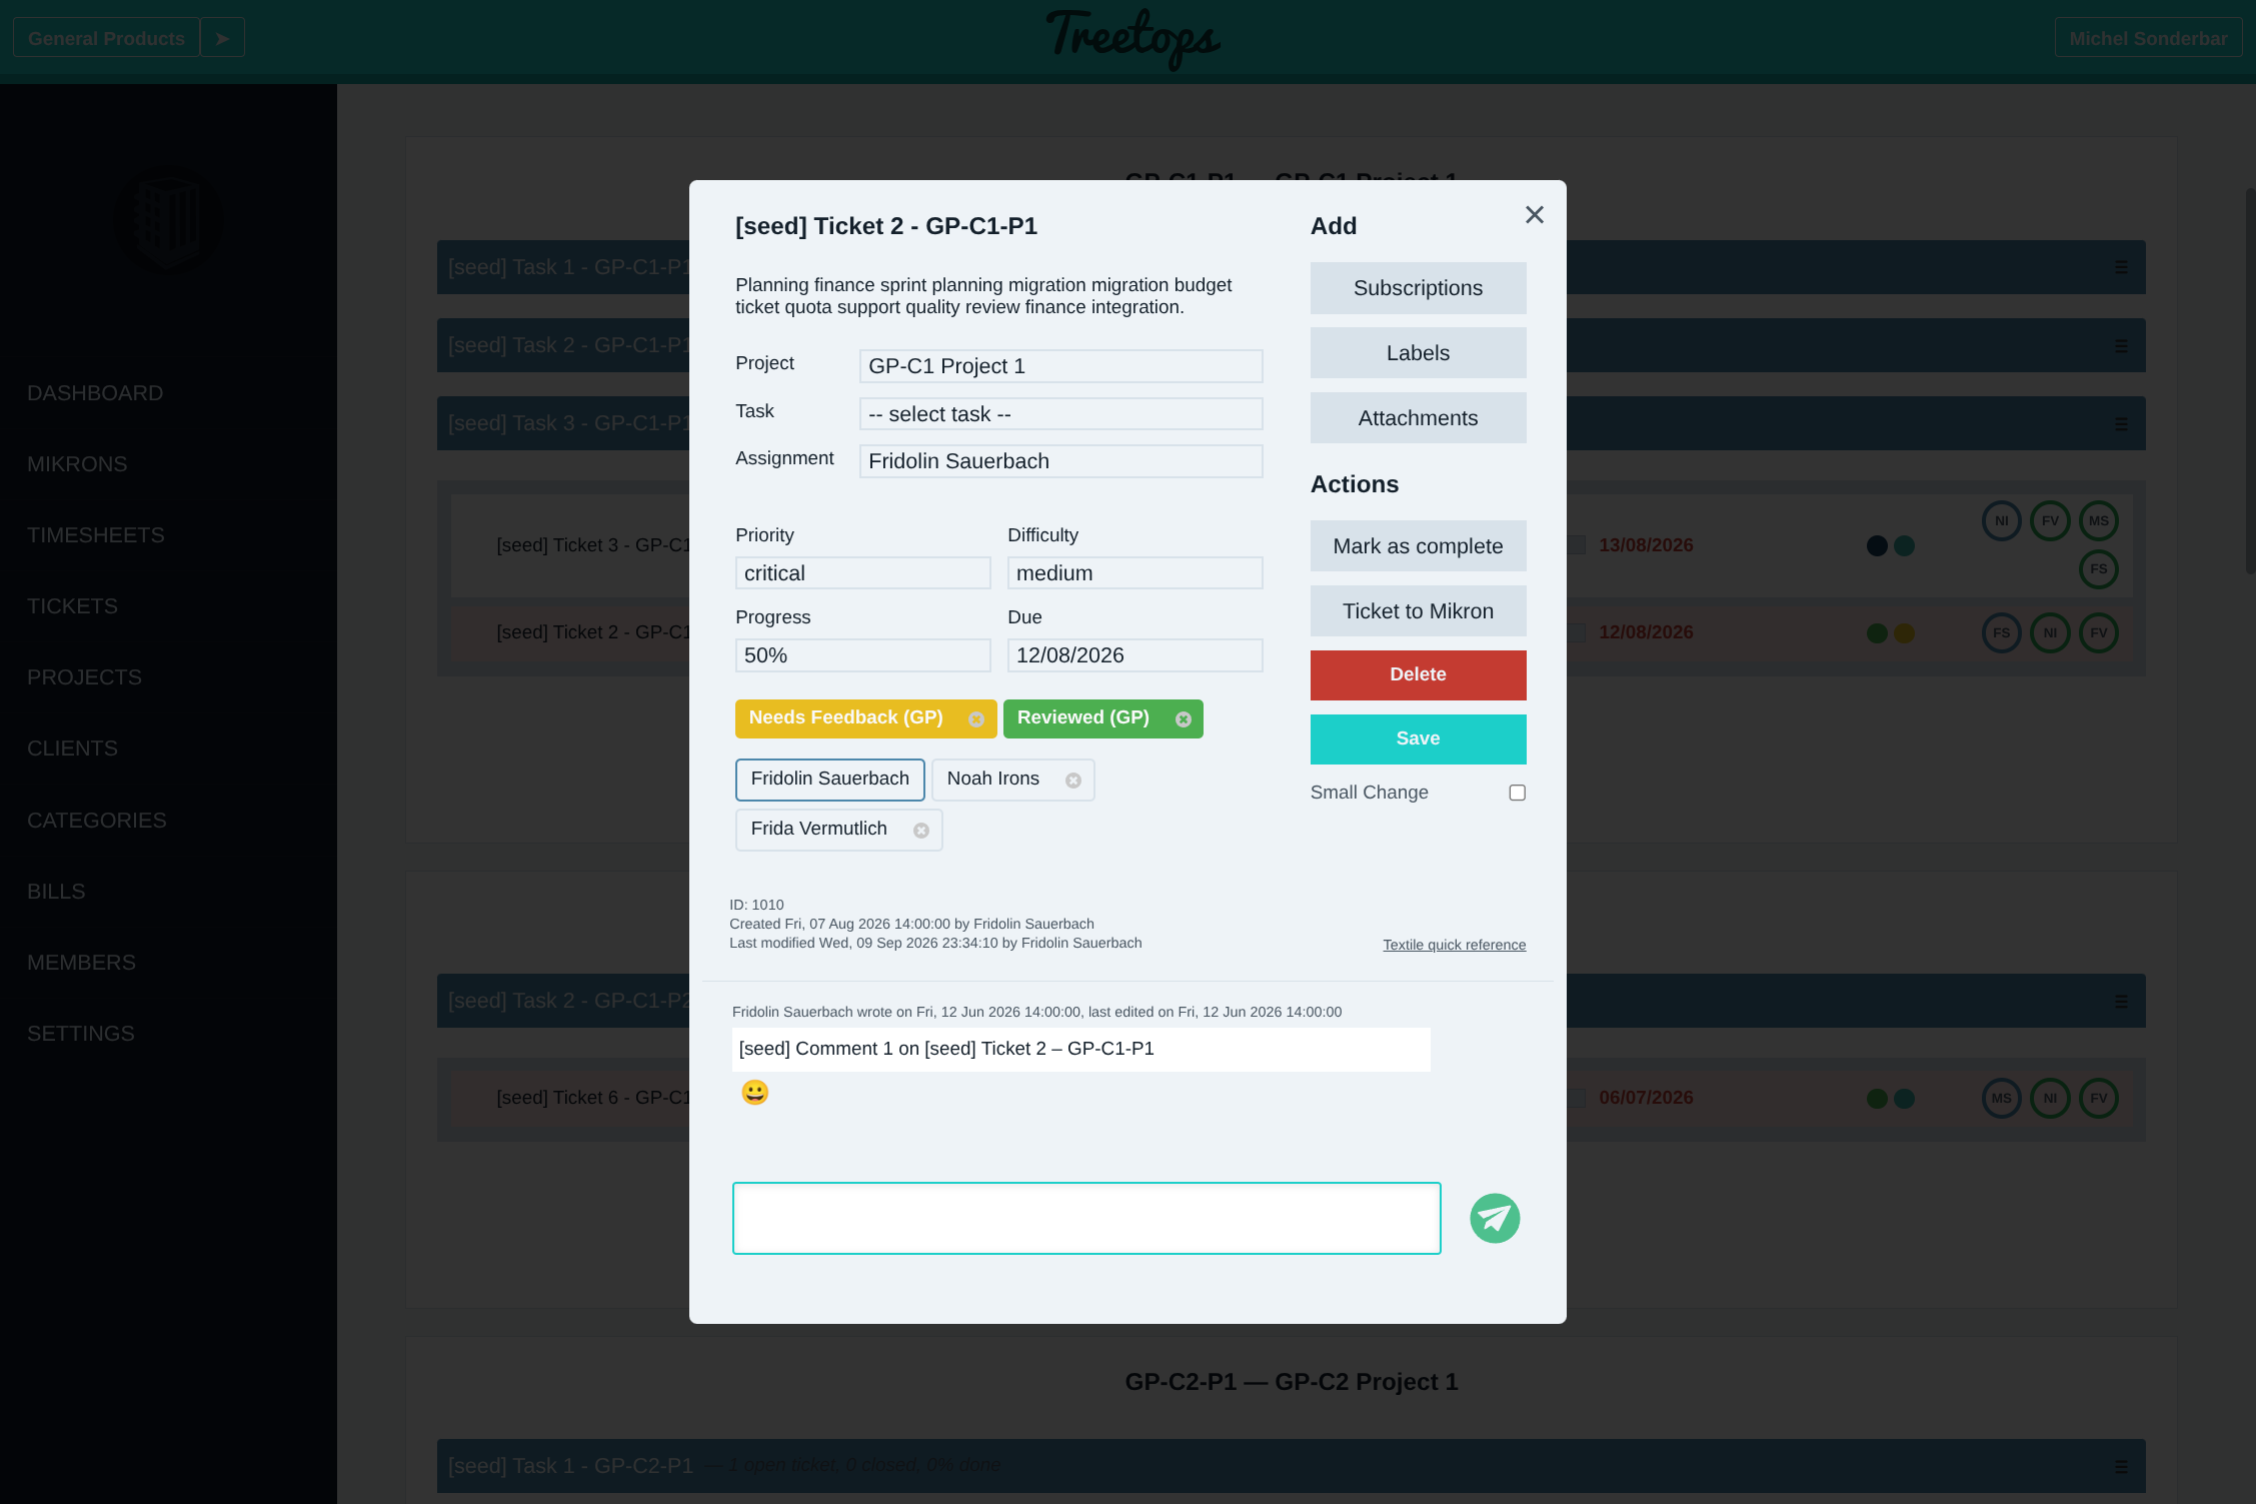
Task: Focus the new comment text box
Action: pos(1086,1218)
